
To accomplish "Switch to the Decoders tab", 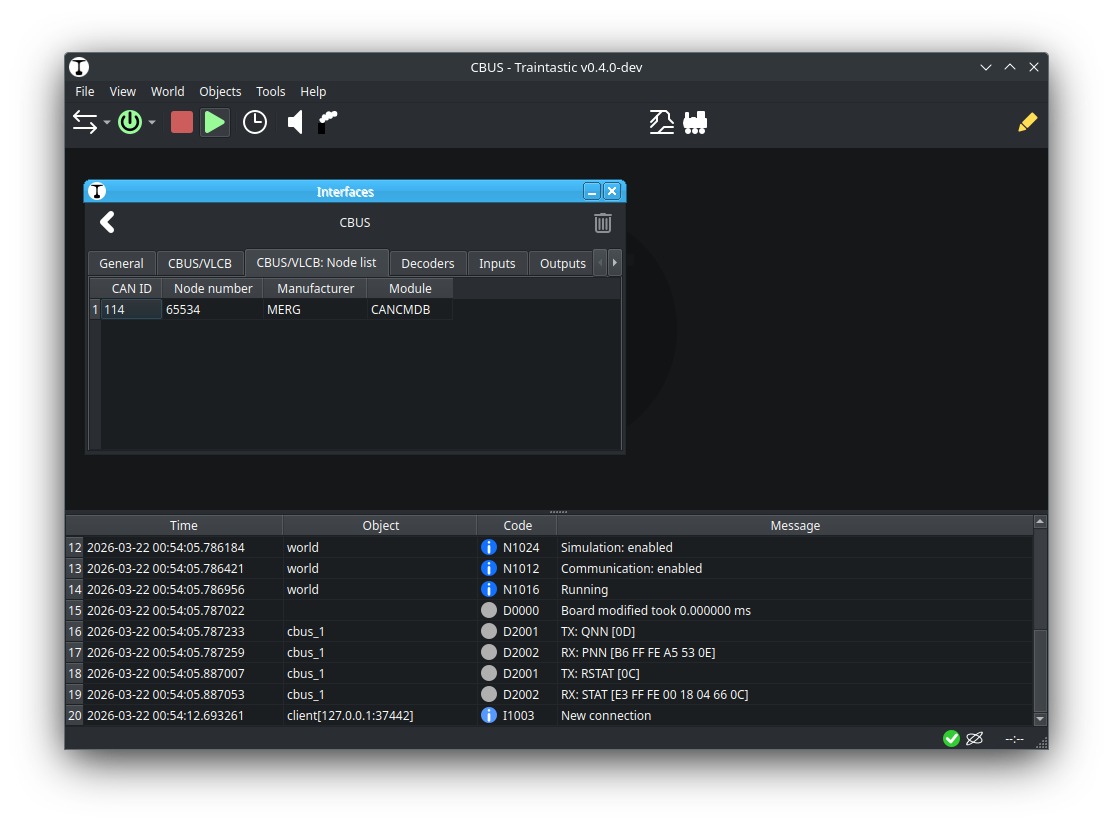I will [427, 263].
